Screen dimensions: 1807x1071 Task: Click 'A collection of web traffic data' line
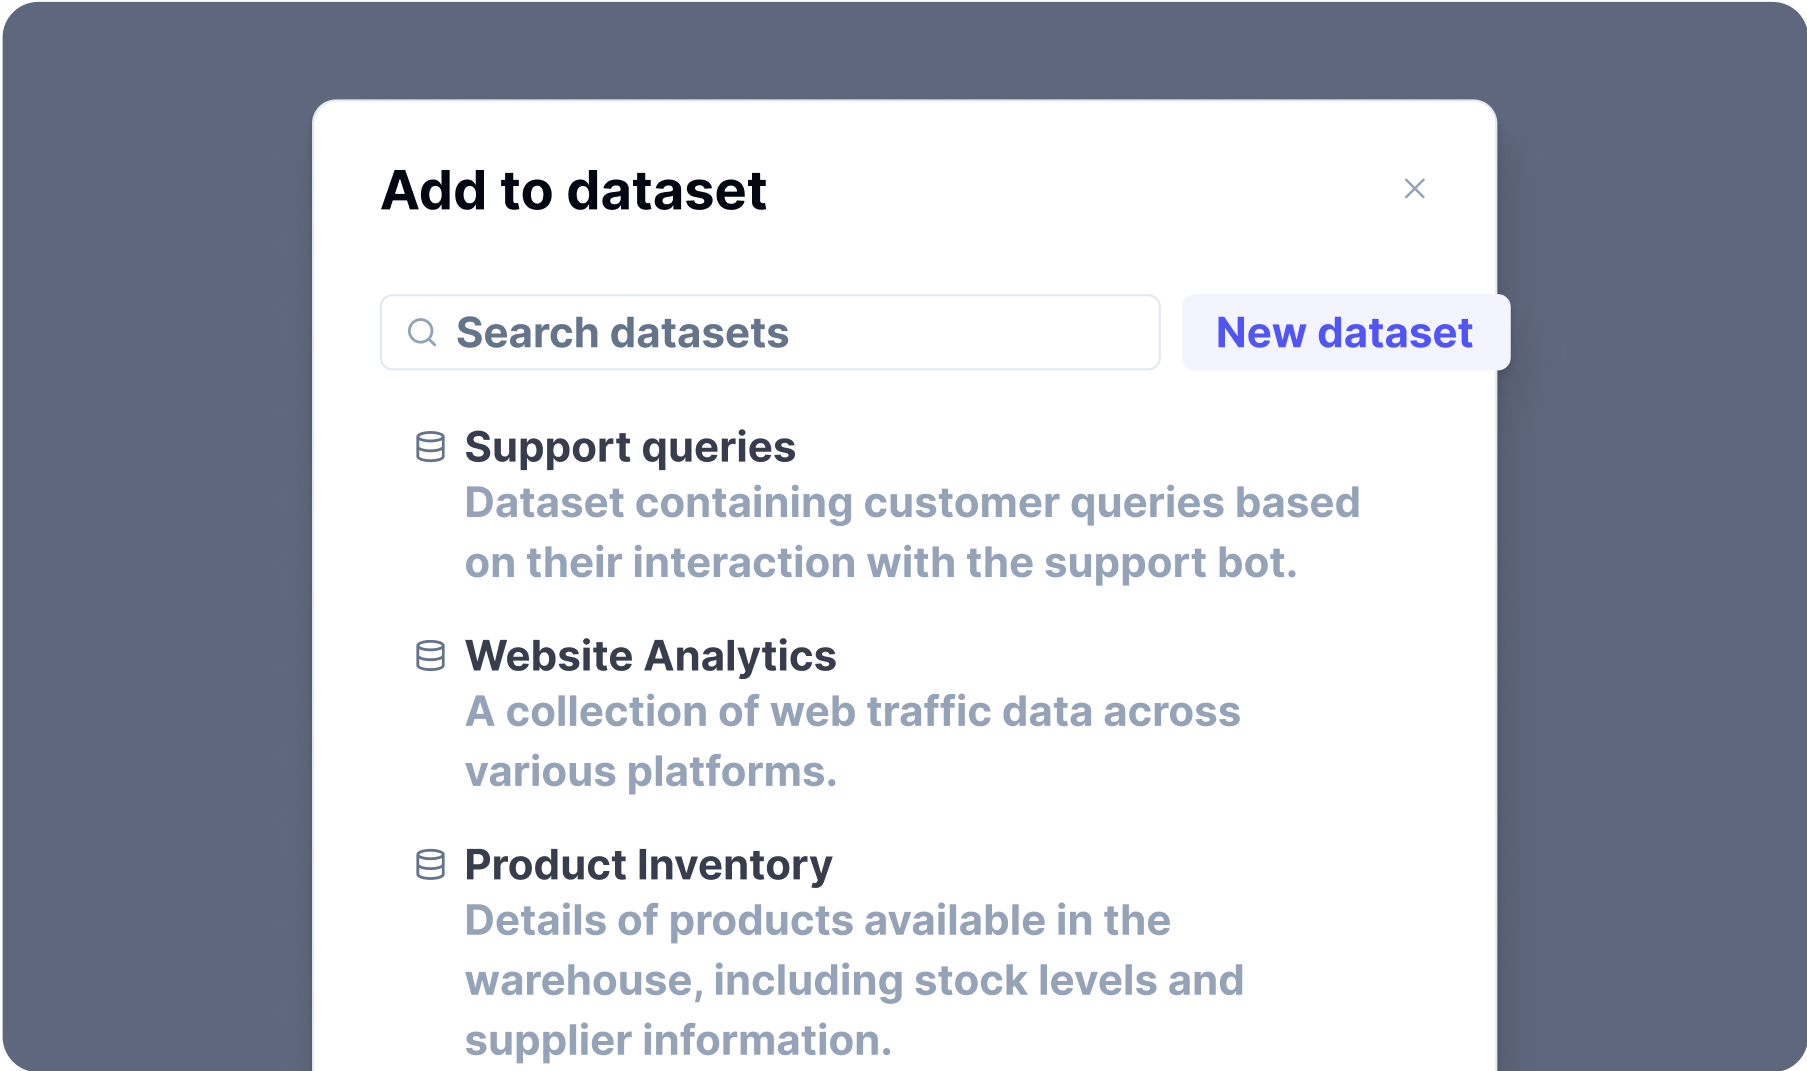click(852, 712)
